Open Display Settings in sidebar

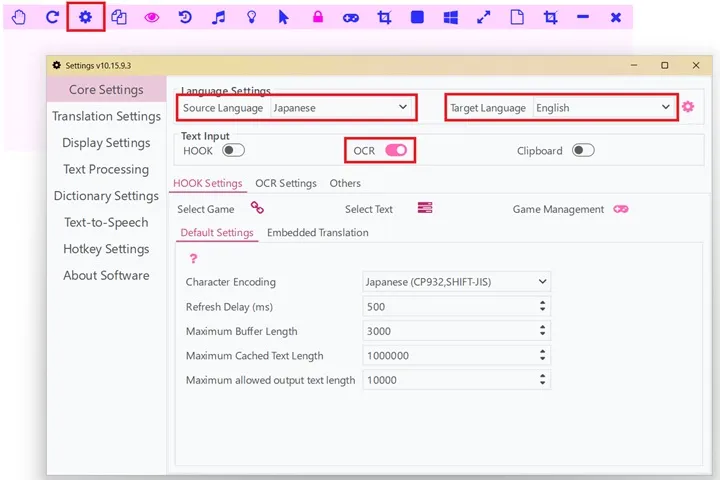click(106, 143)
